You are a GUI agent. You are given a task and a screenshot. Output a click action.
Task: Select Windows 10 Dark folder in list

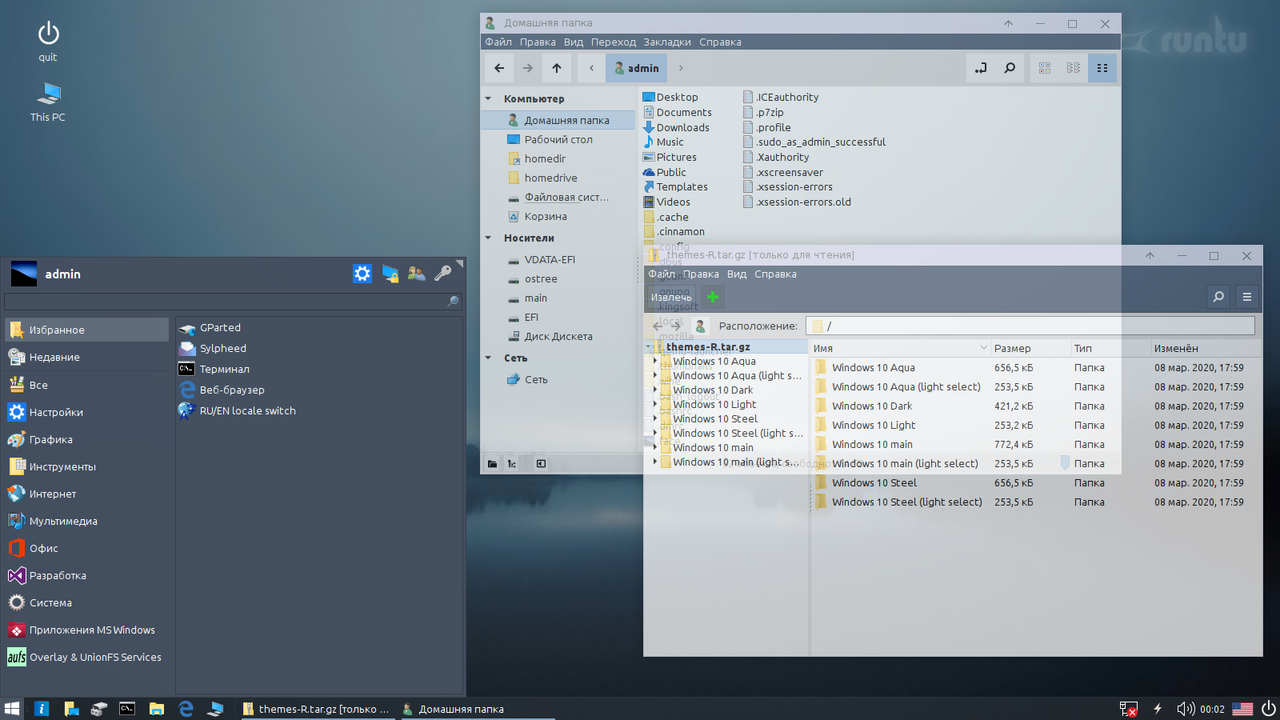(x=1035, y=406)
